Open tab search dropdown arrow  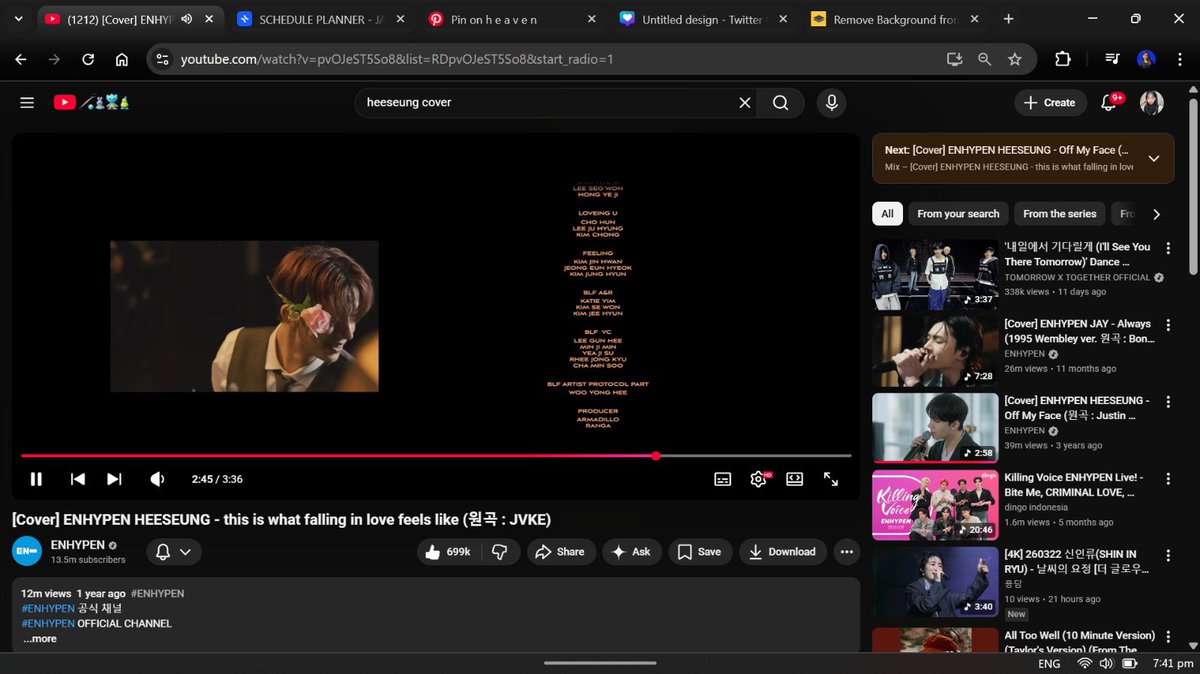click(x=20, y=19)
